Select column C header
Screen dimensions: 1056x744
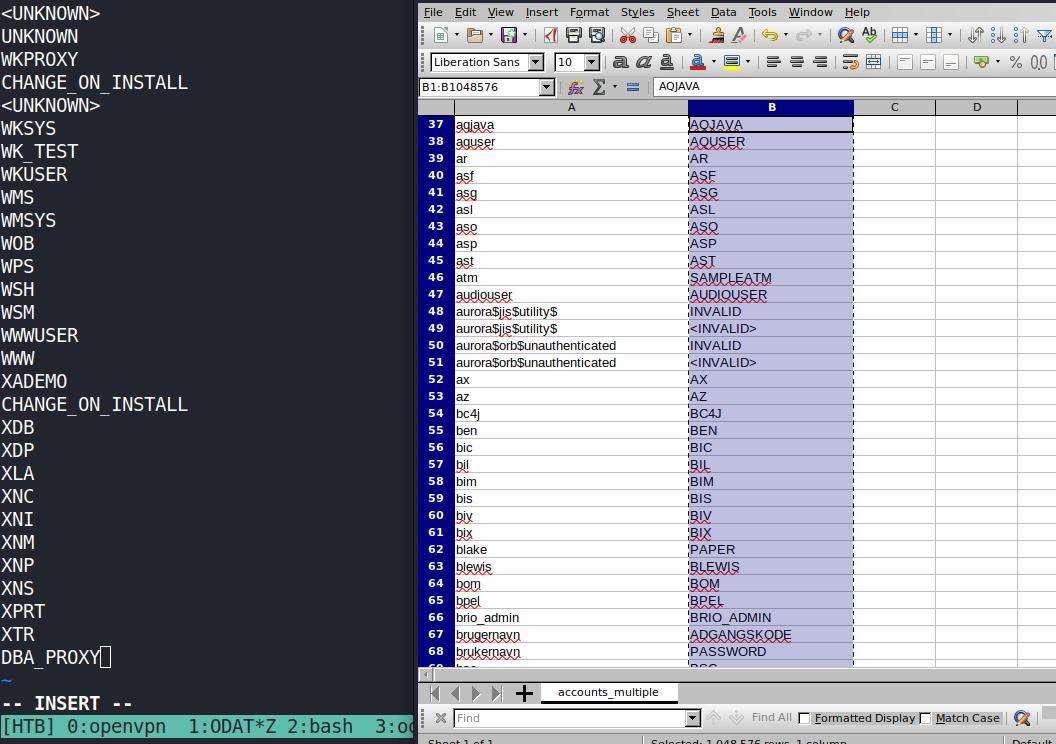click(894, 107)
